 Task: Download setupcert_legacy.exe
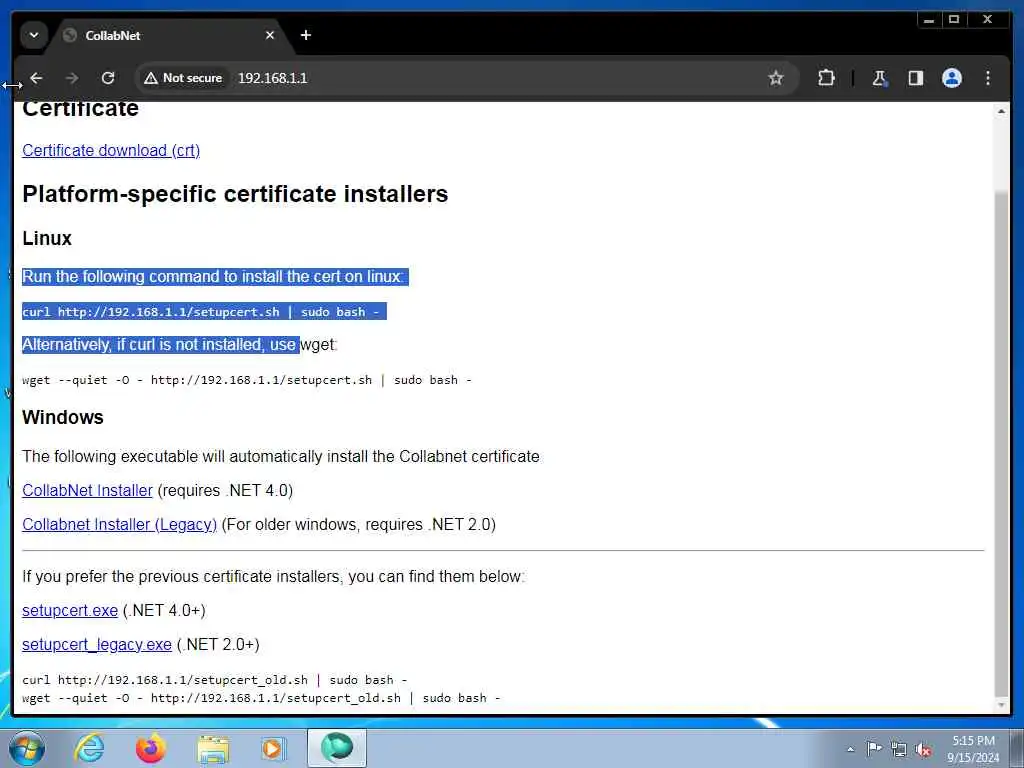point(97,645)
